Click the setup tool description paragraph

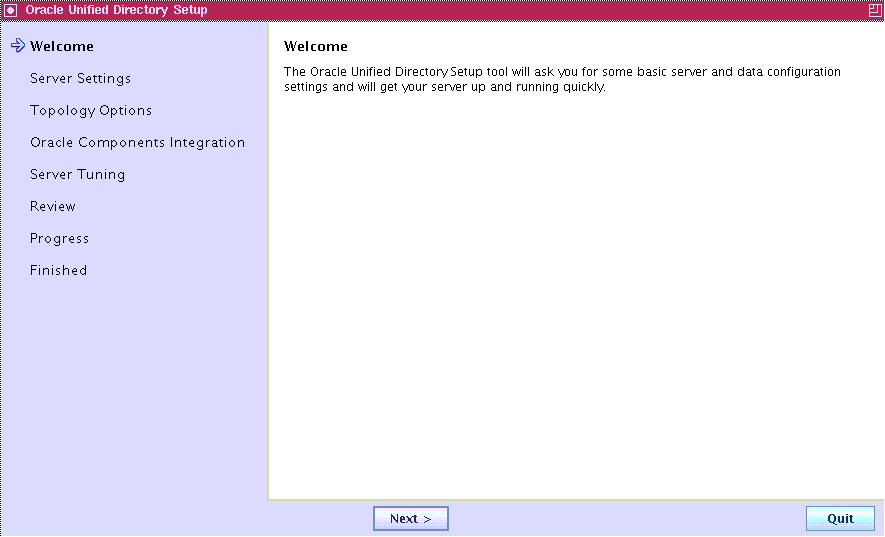point(562,79)
